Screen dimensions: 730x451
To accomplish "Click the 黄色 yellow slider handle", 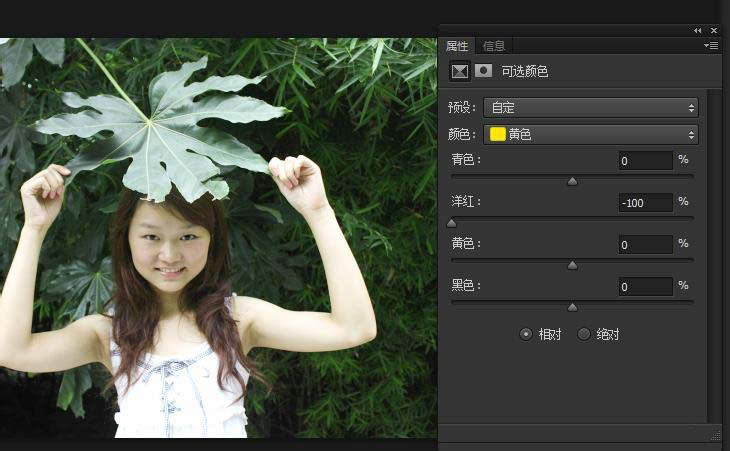I will click(x=573, y=265).
